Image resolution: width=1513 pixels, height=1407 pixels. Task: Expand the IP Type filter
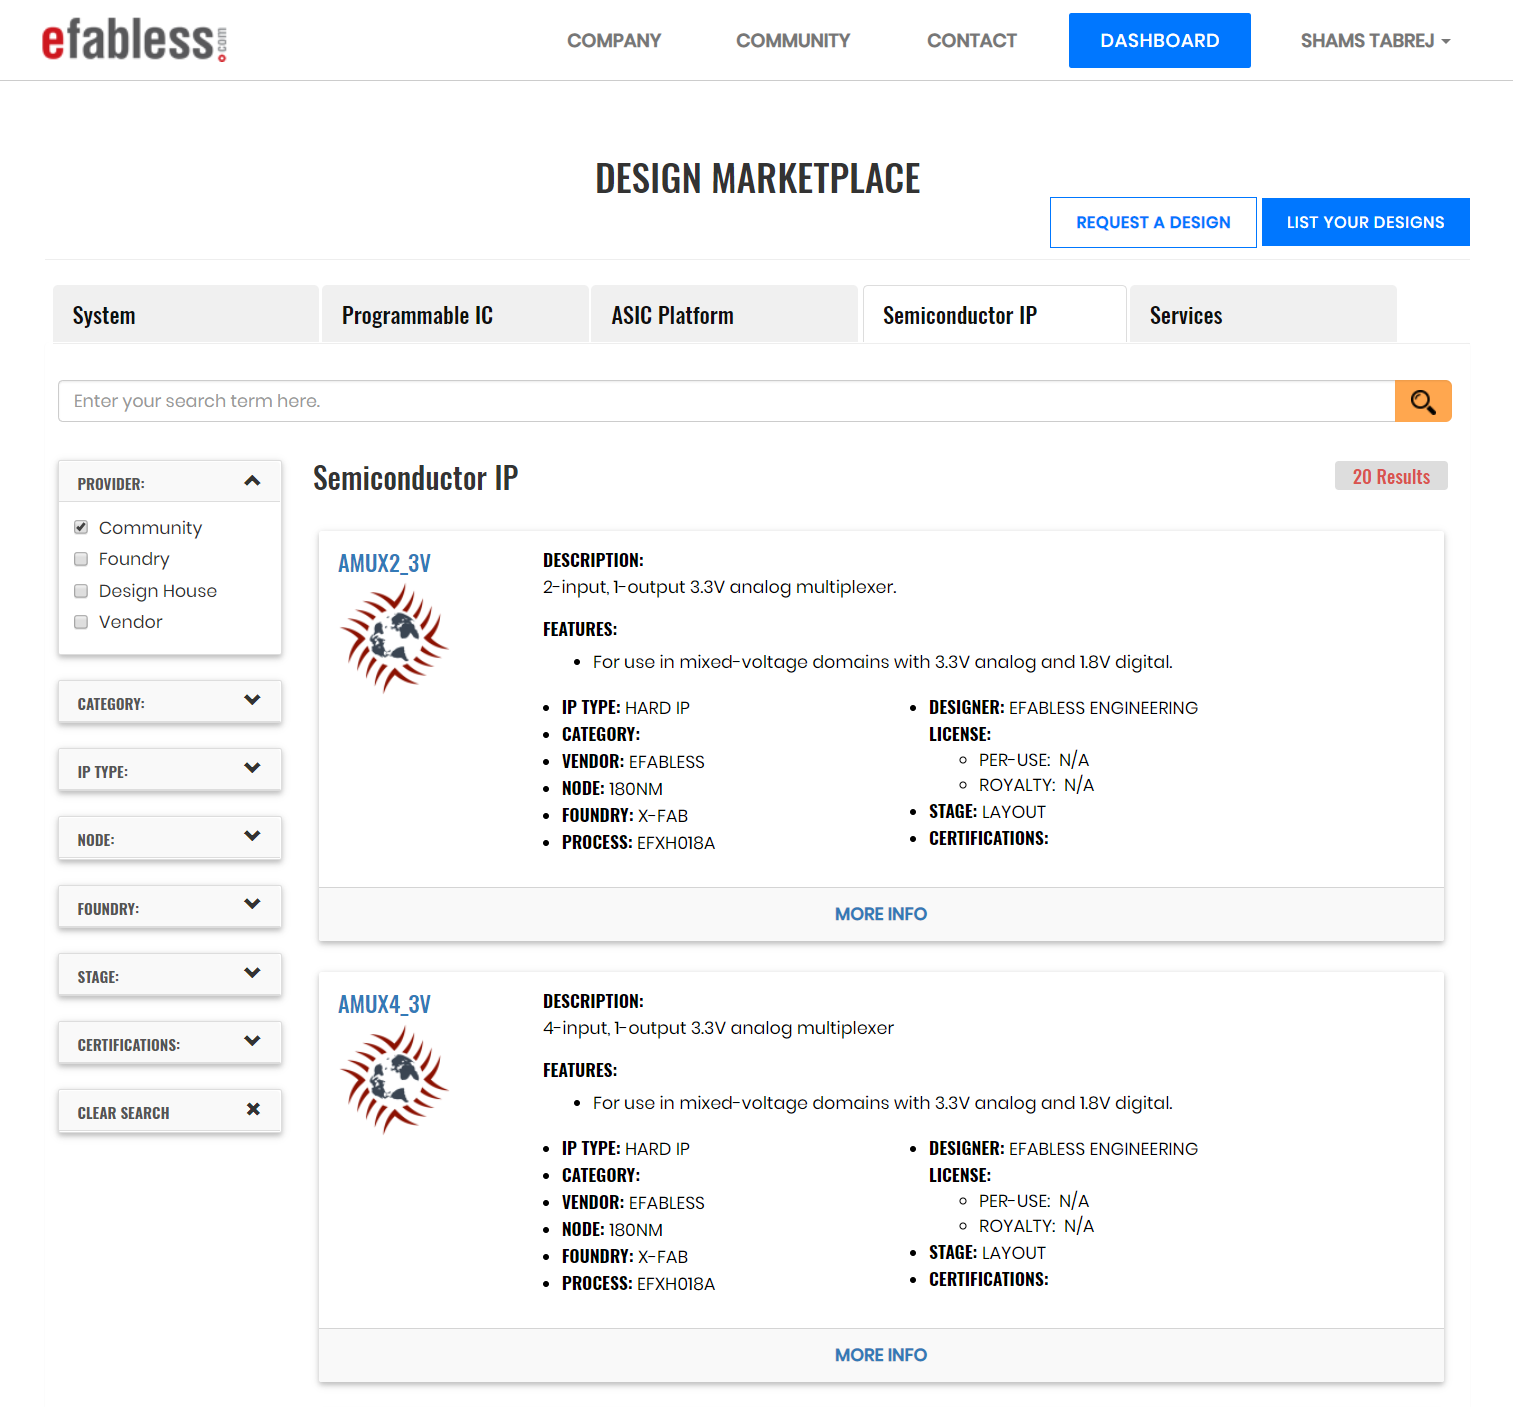(x=170, y=770)
